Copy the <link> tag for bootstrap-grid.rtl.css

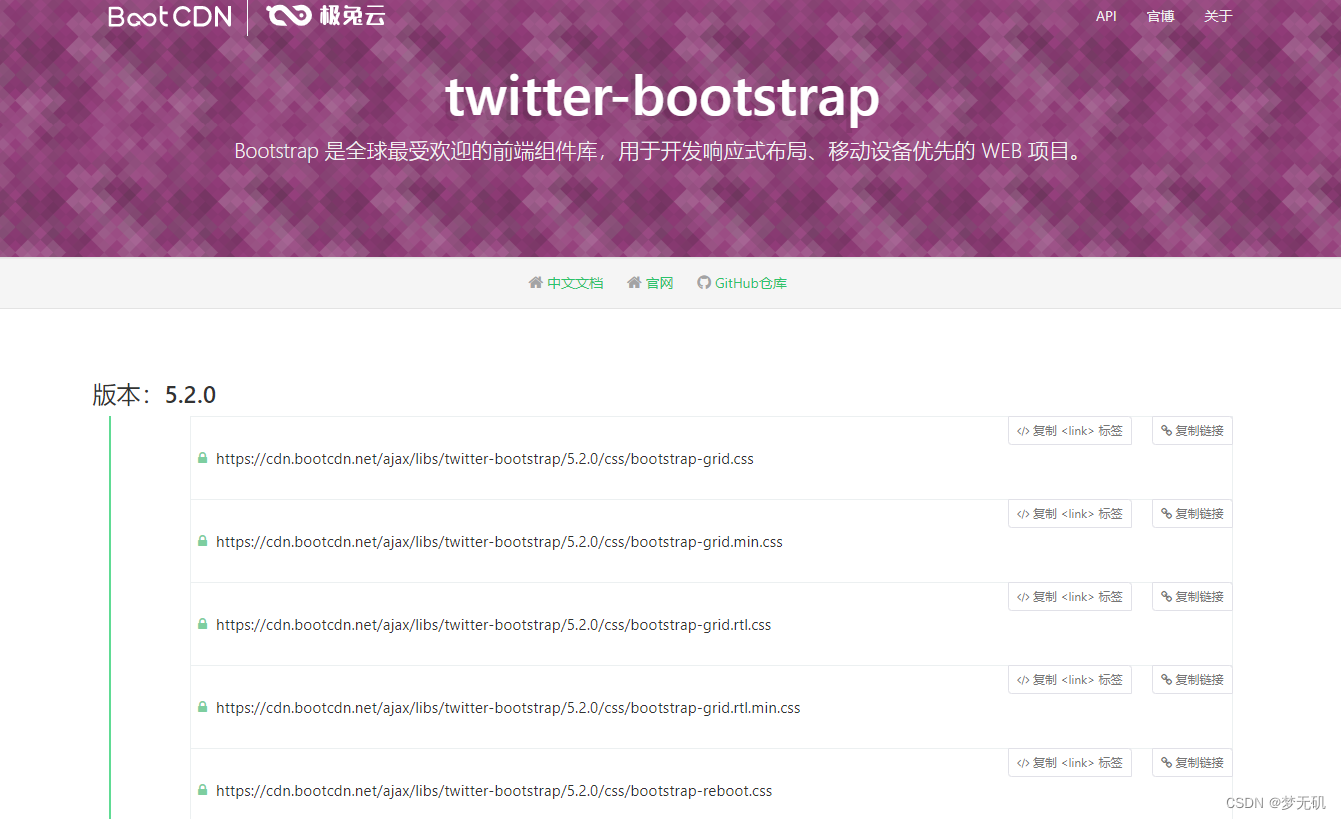(x=1070, y=596)
